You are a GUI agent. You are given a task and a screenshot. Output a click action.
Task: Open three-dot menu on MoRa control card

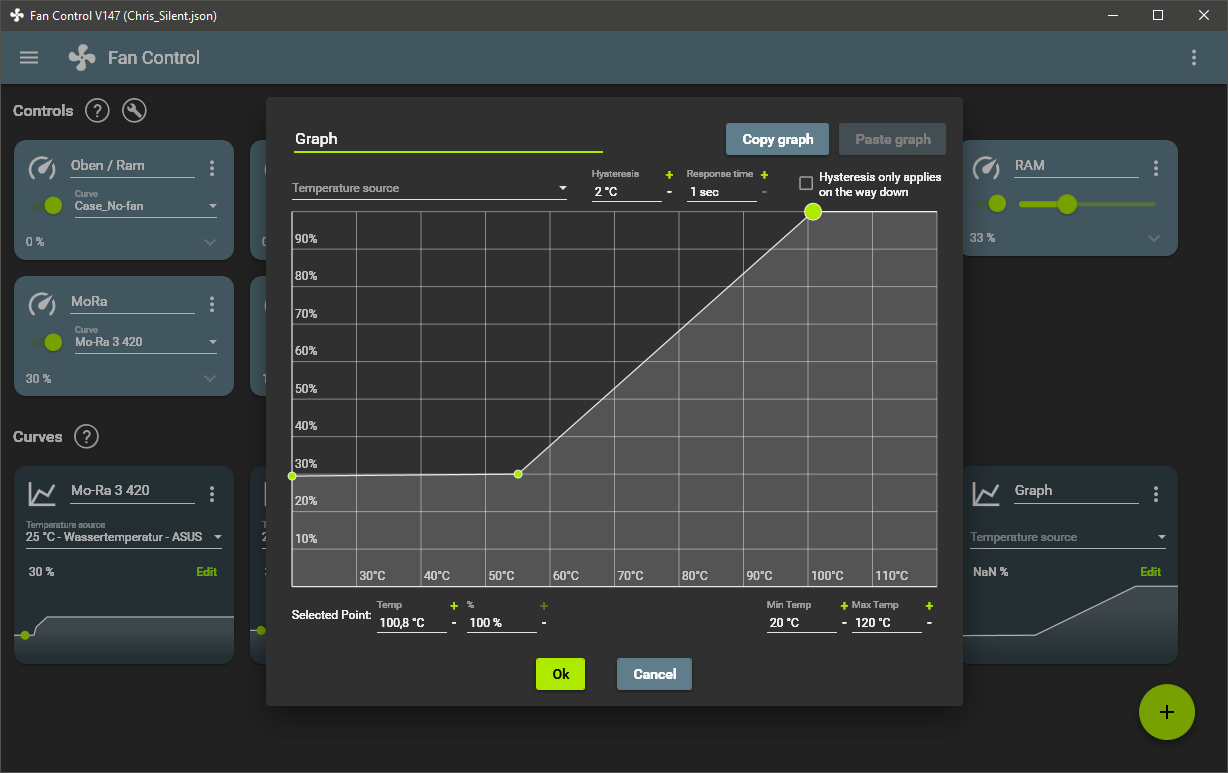212,304
